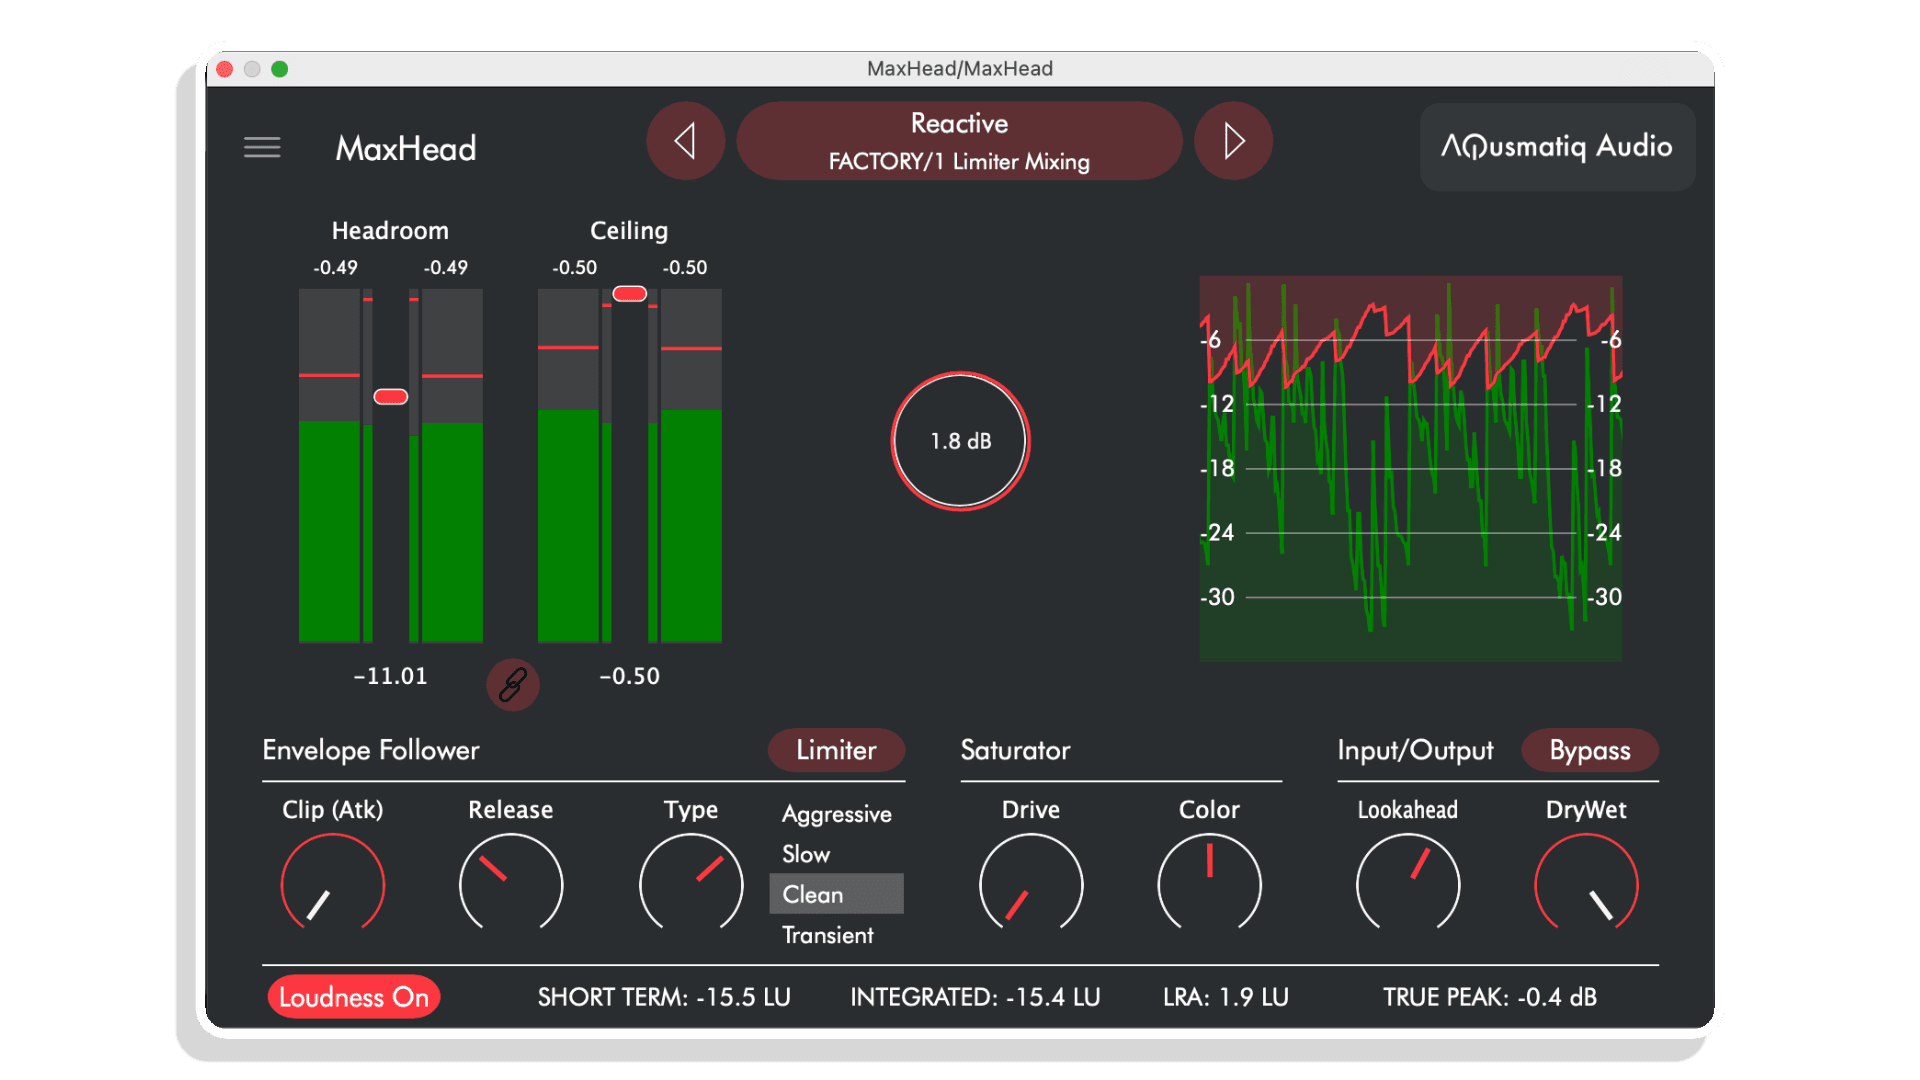This screenshot has width=1920, height=1080.
Task: Toggle the headroom-ceiling link icon
Action: [x=513, y=685]
